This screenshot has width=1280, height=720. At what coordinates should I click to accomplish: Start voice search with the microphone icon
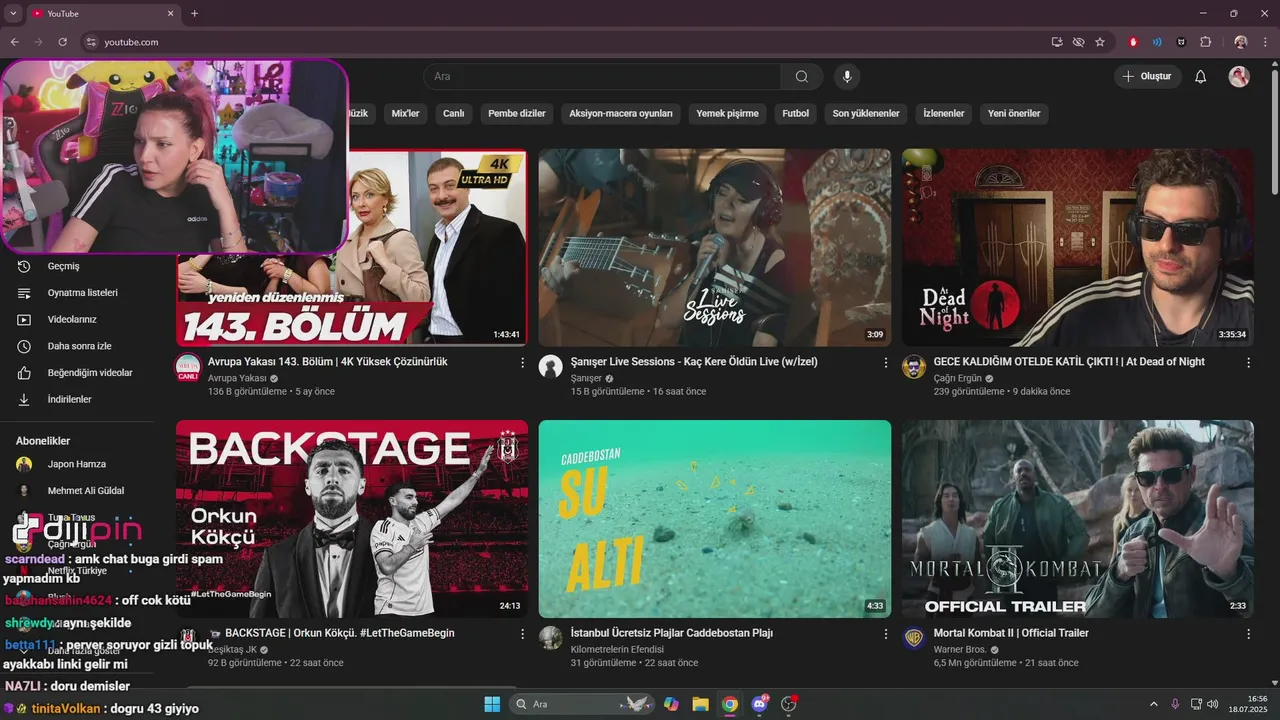[847, 77]
